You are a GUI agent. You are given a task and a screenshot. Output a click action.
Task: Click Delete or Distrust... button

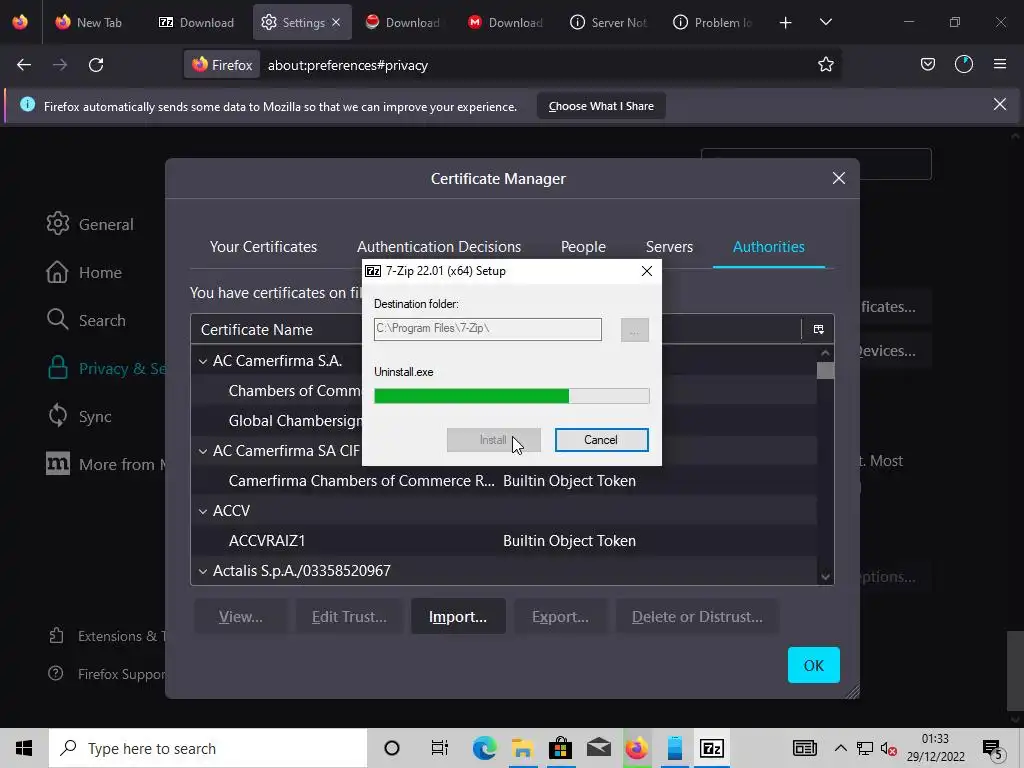coord(697,616)
